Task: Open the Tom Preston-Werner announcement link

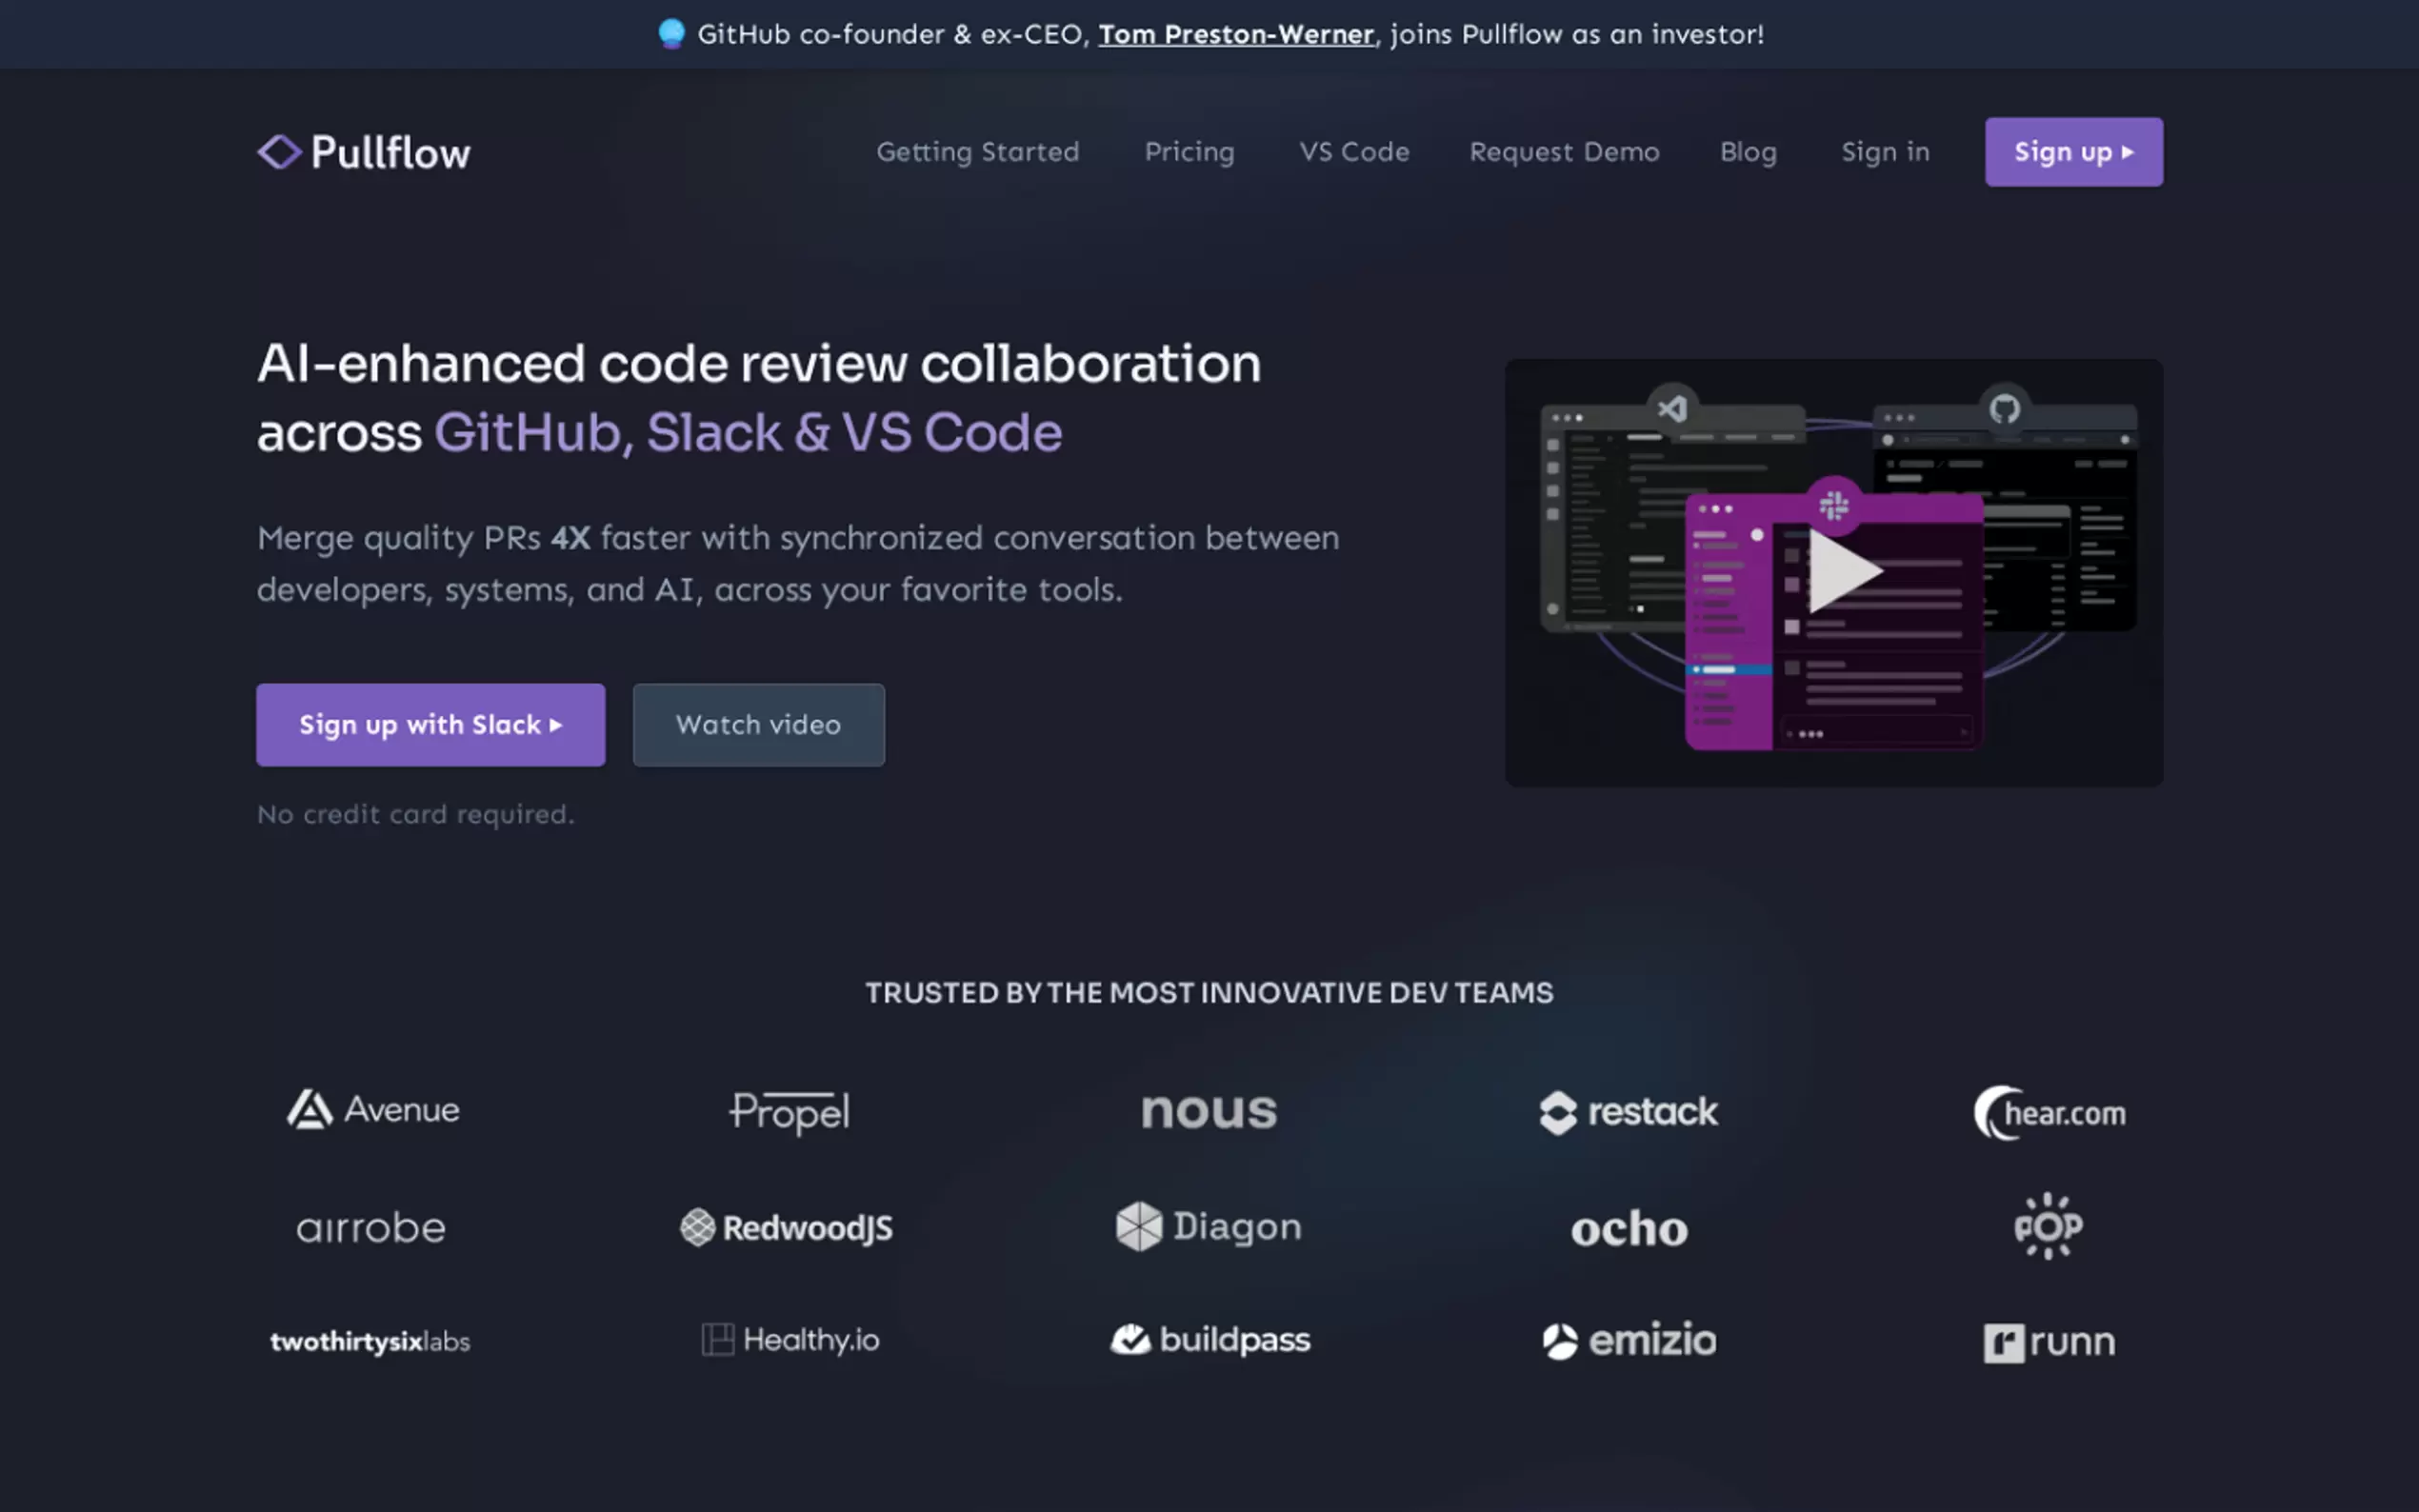Action: point(1236,35)
